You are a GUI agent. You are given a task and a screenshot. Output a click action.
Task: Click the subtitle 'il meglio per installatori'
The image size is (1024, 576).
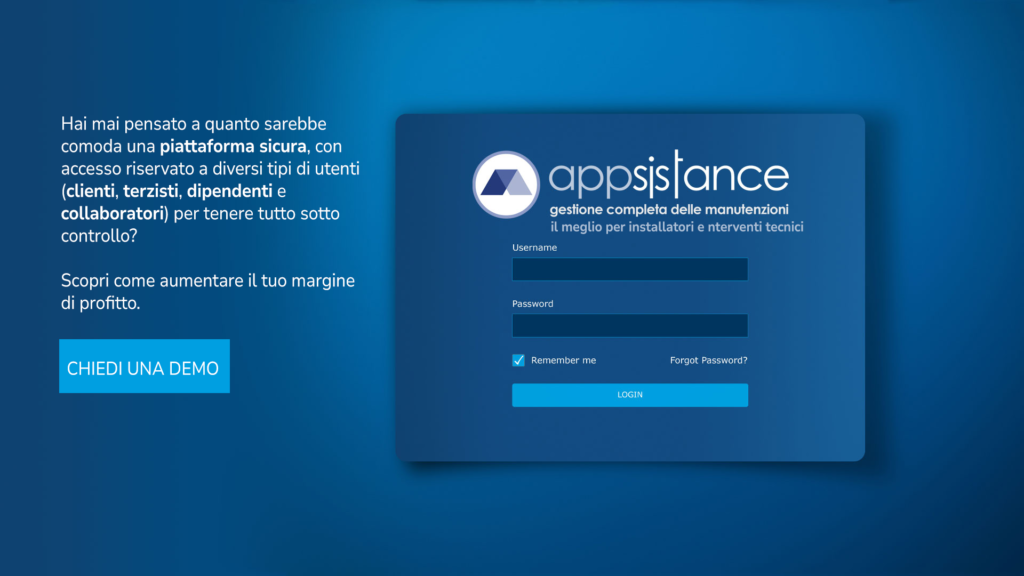[x=622, y=227]
